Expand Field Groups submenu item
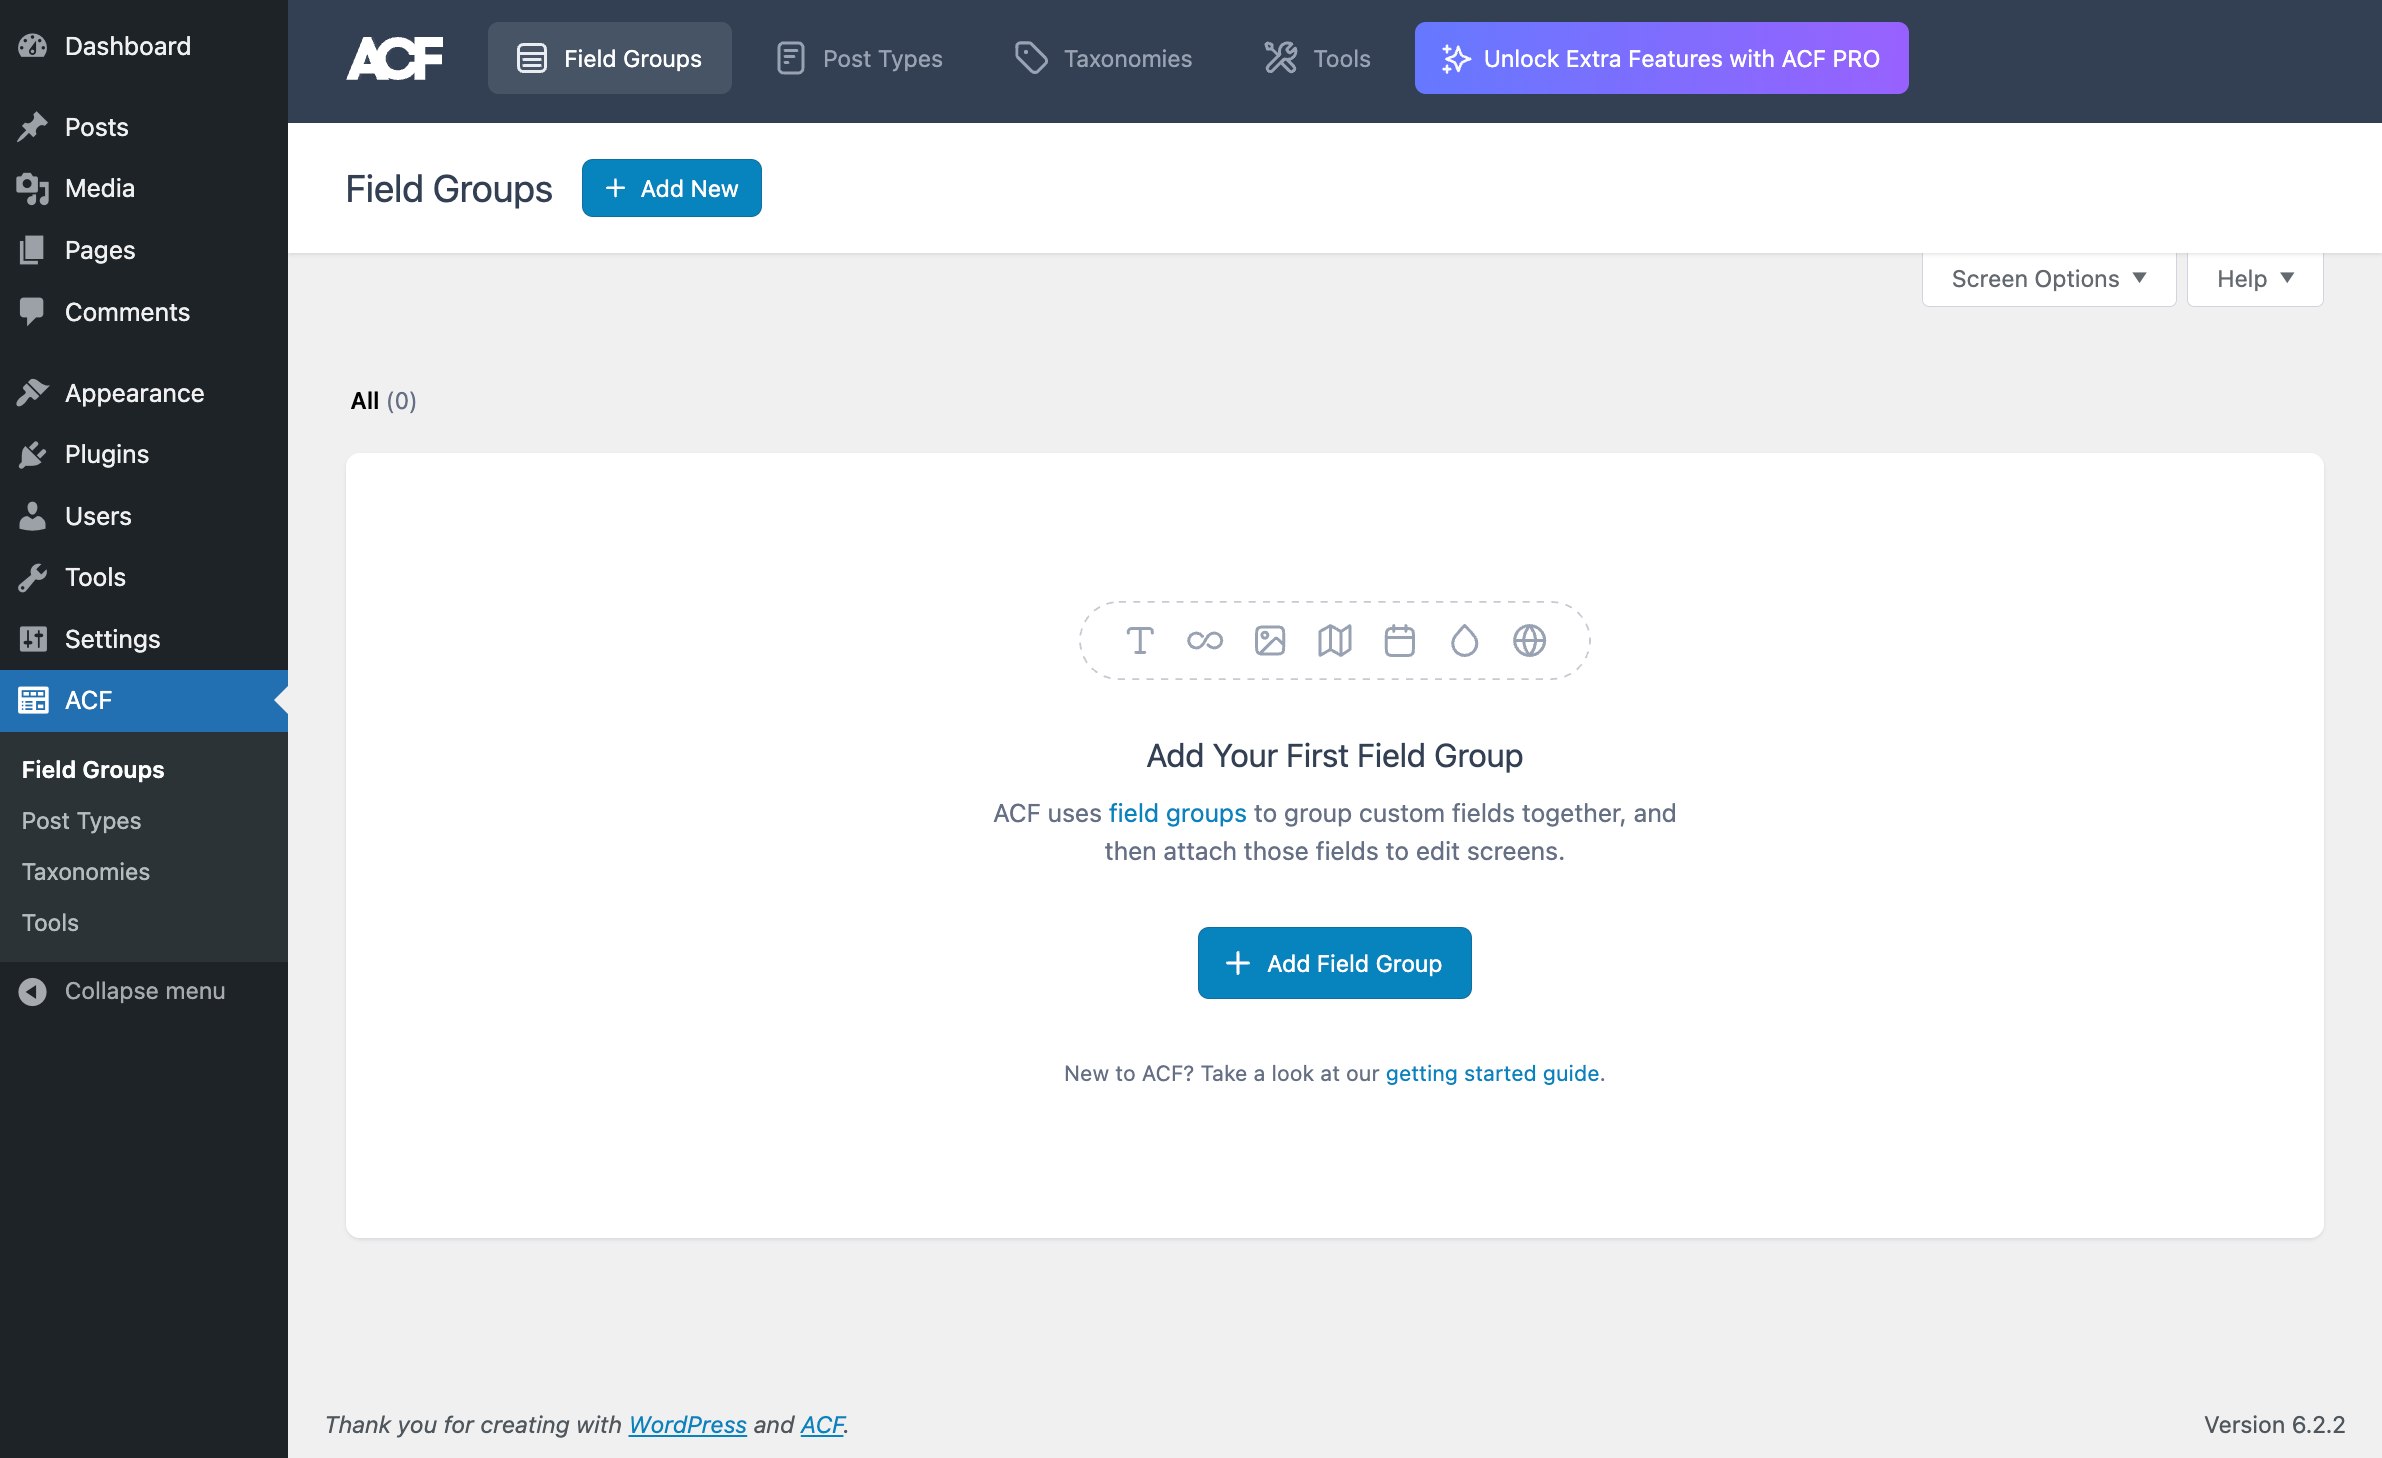The image size is (2382, 1458). pos(92,767)
